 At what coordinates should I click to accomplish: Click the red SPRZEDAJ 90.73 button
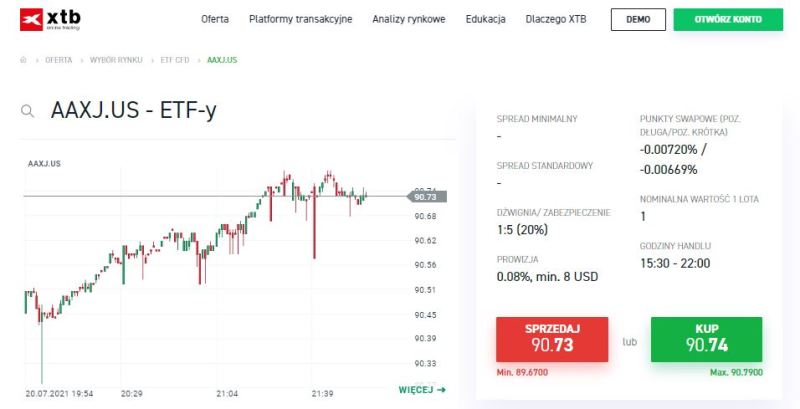[552, 338]
